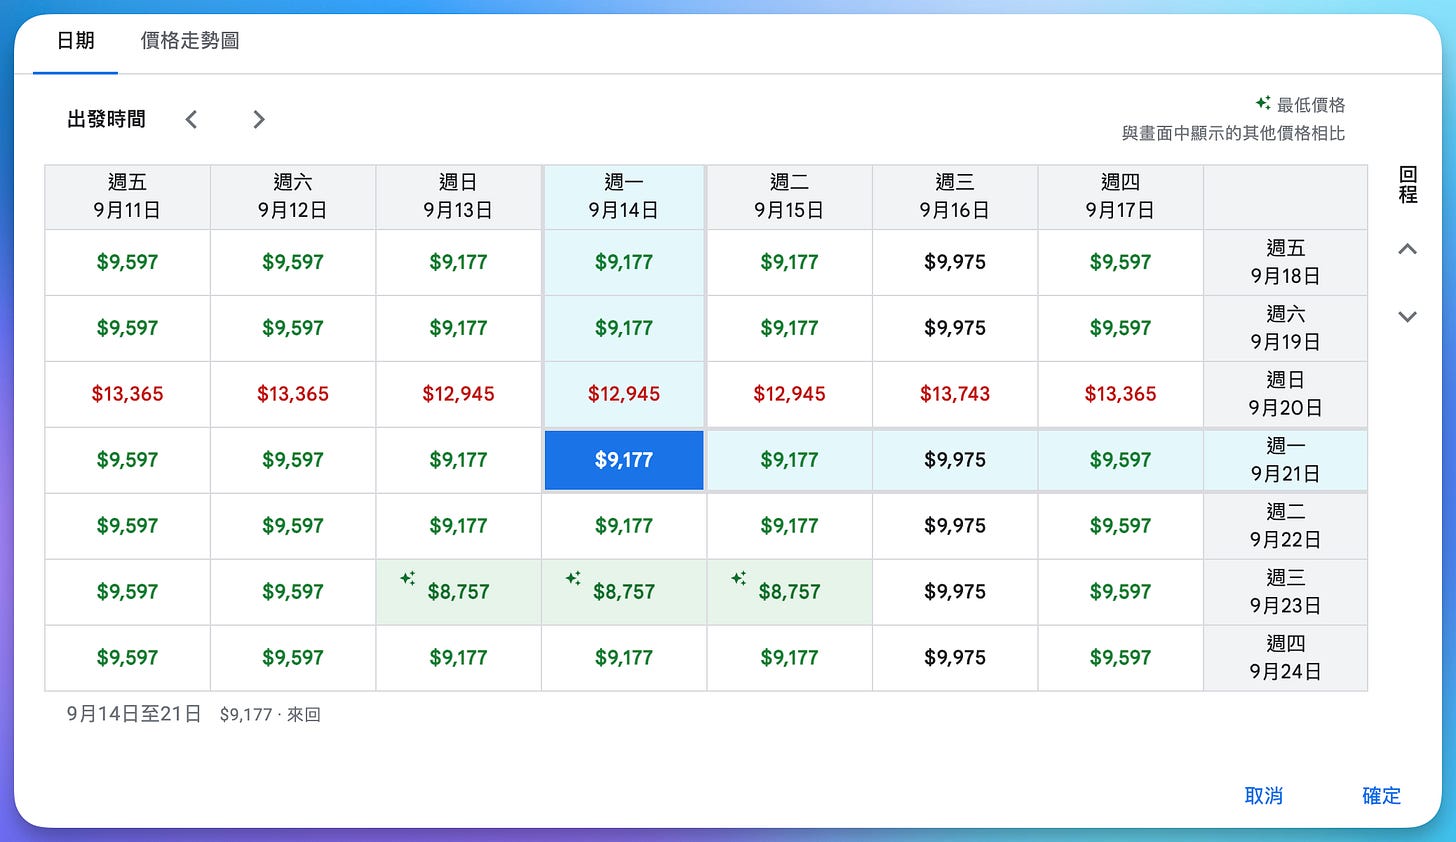The width and height of the screenshot is (1456, 842).
Task: Open the 價格走勢圖 tab
Action: [190, 41]
